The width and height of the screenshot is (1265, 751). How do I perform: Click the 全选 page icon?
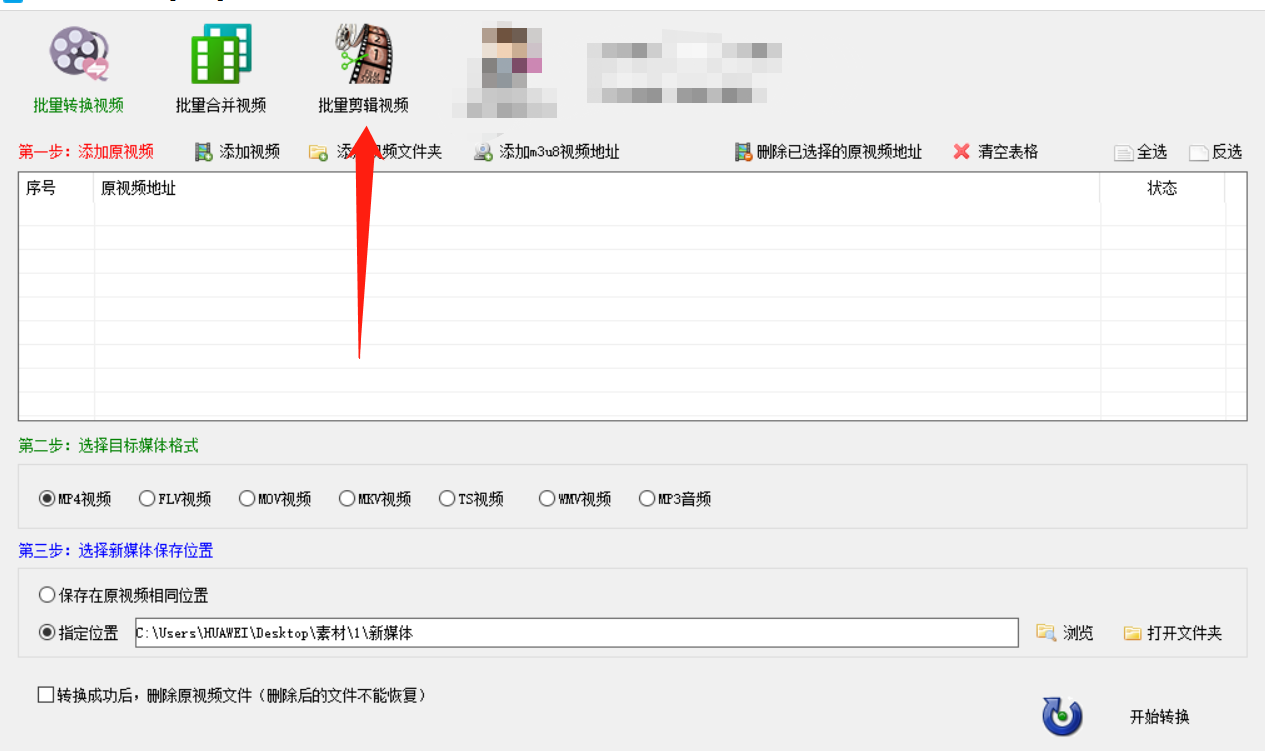point(1124,153)
